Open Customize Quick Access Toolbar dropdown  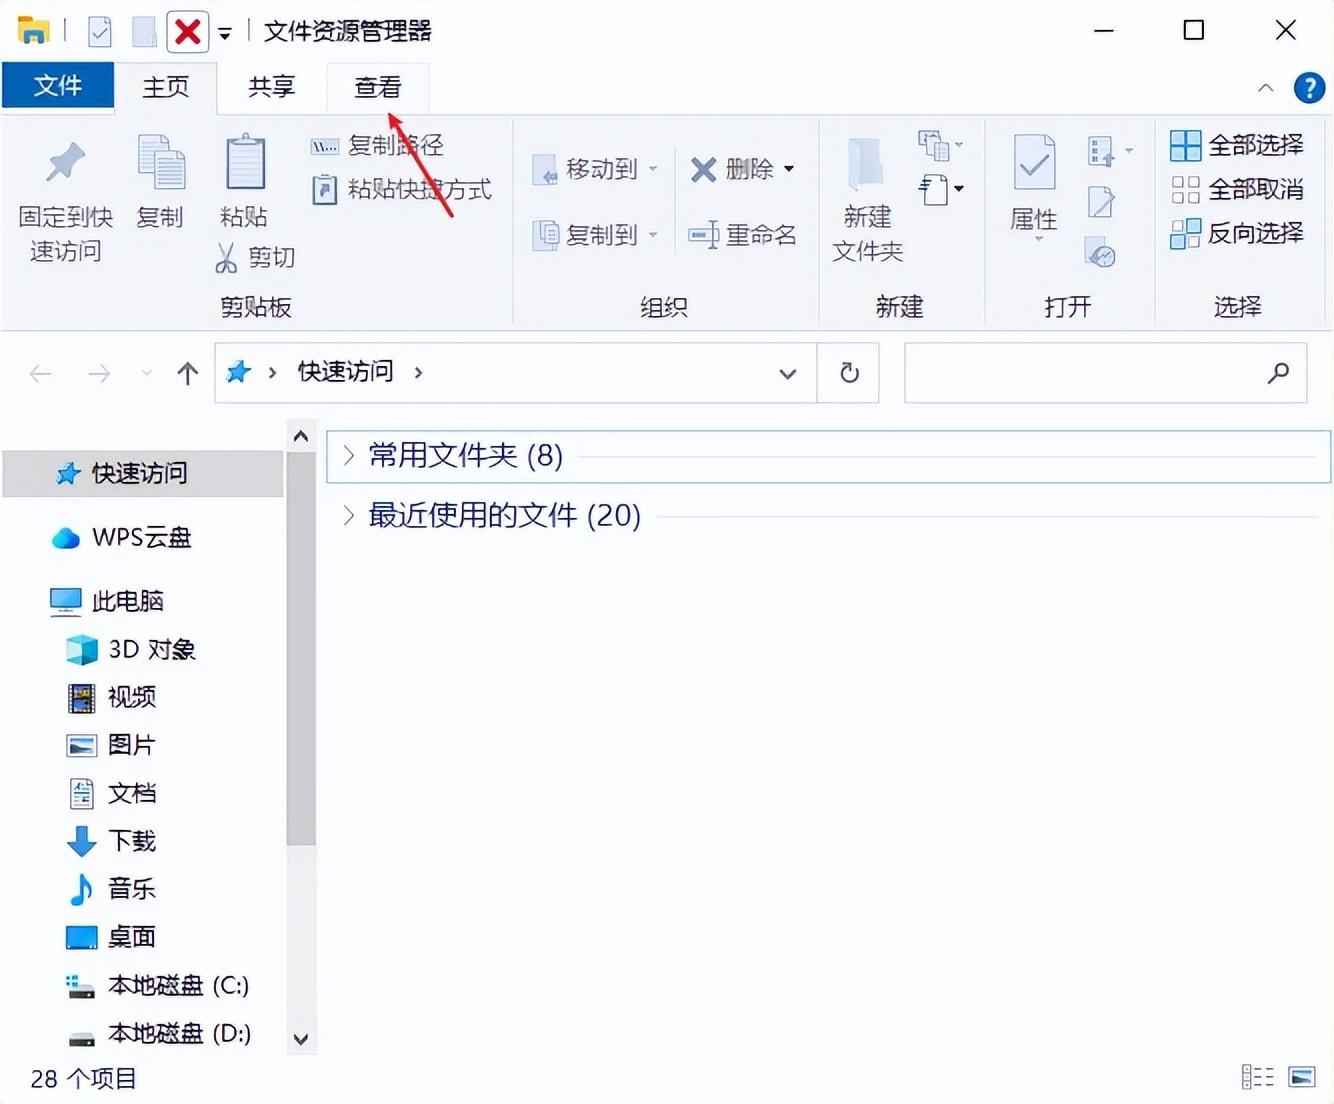(225, 33)
